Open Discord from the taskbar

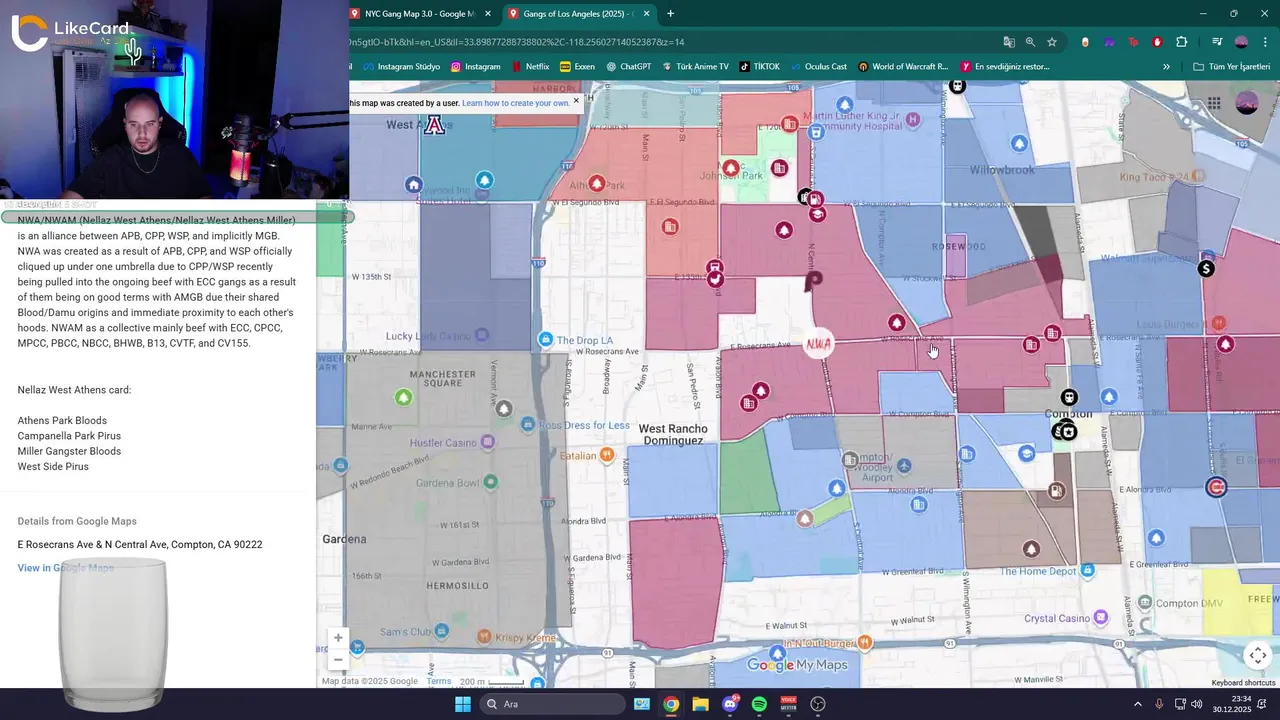[730, 704]
